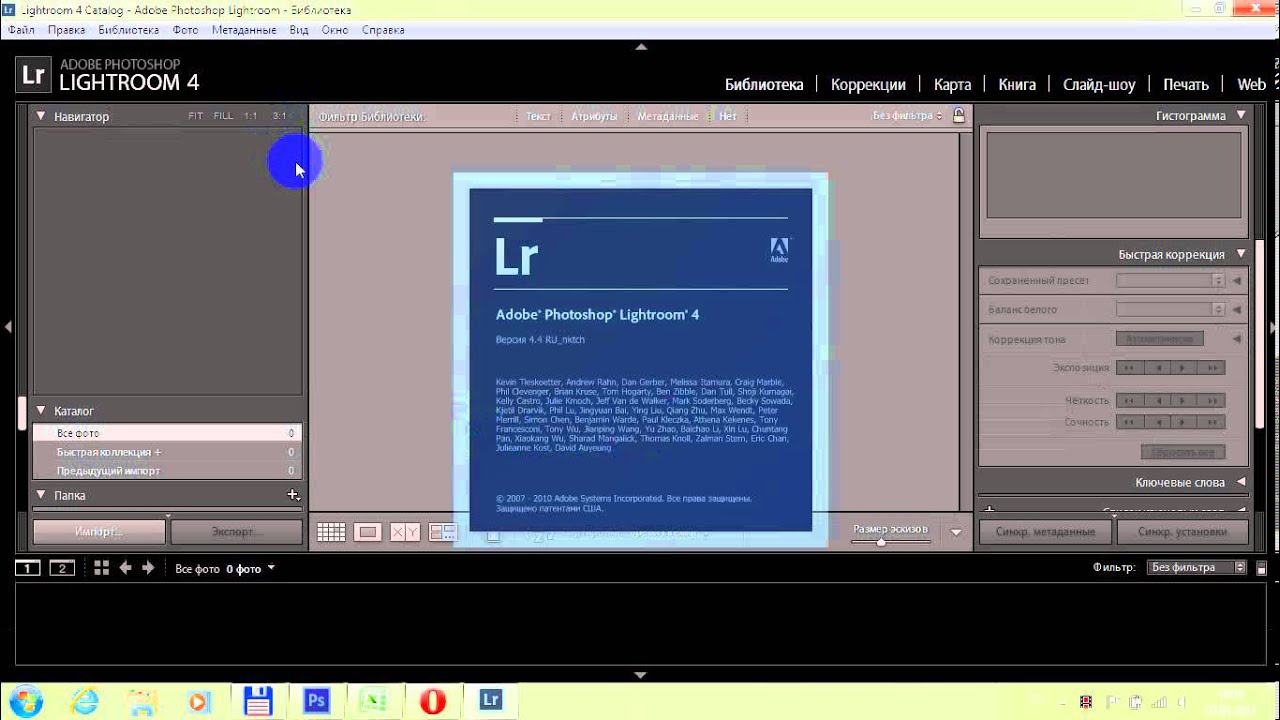Open toolbar content dropdown arrow
1280x720 pixels.
pos(956,533)
